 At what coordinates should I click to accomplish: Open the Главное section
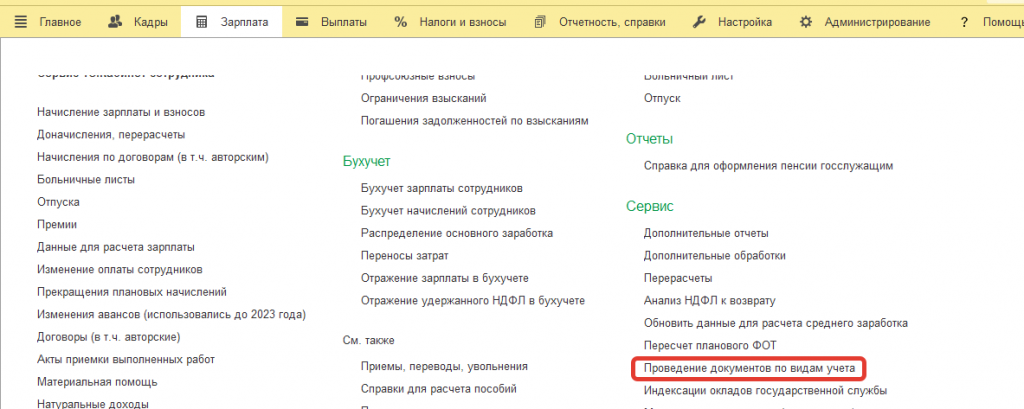[60, 22]
